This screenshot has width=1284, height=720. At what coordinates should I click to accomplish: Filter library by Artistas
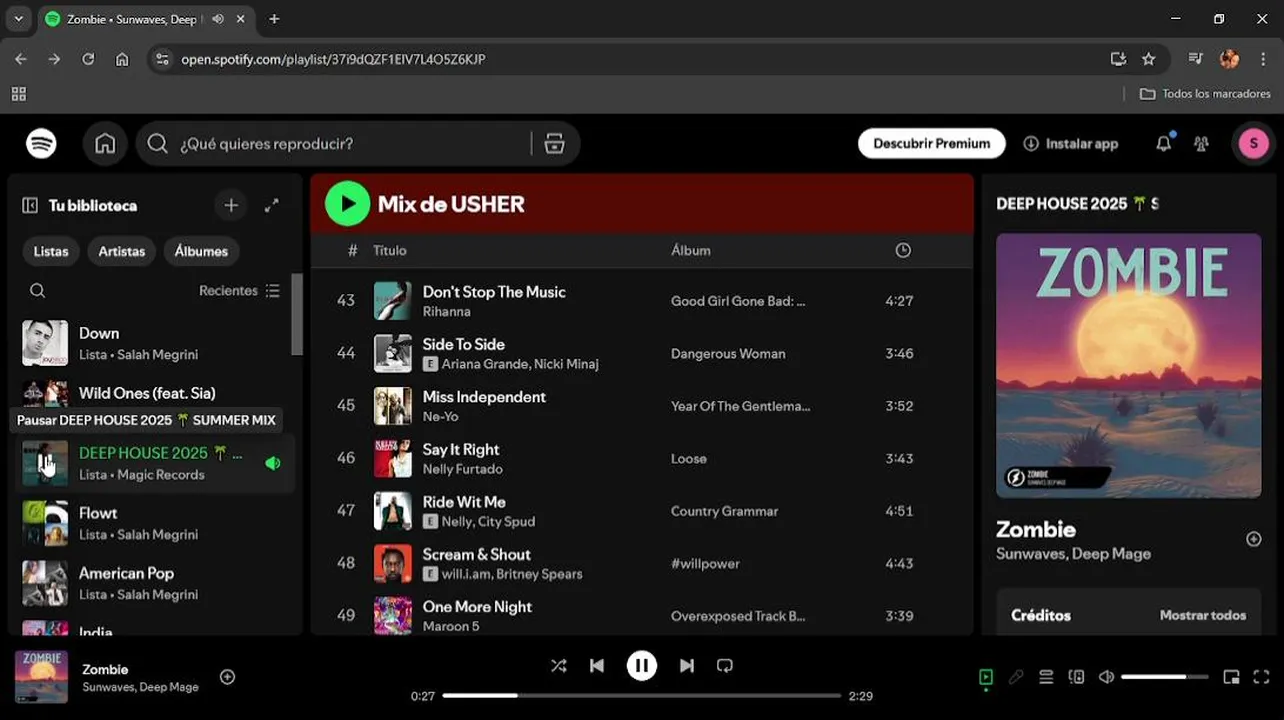(122, 251)
